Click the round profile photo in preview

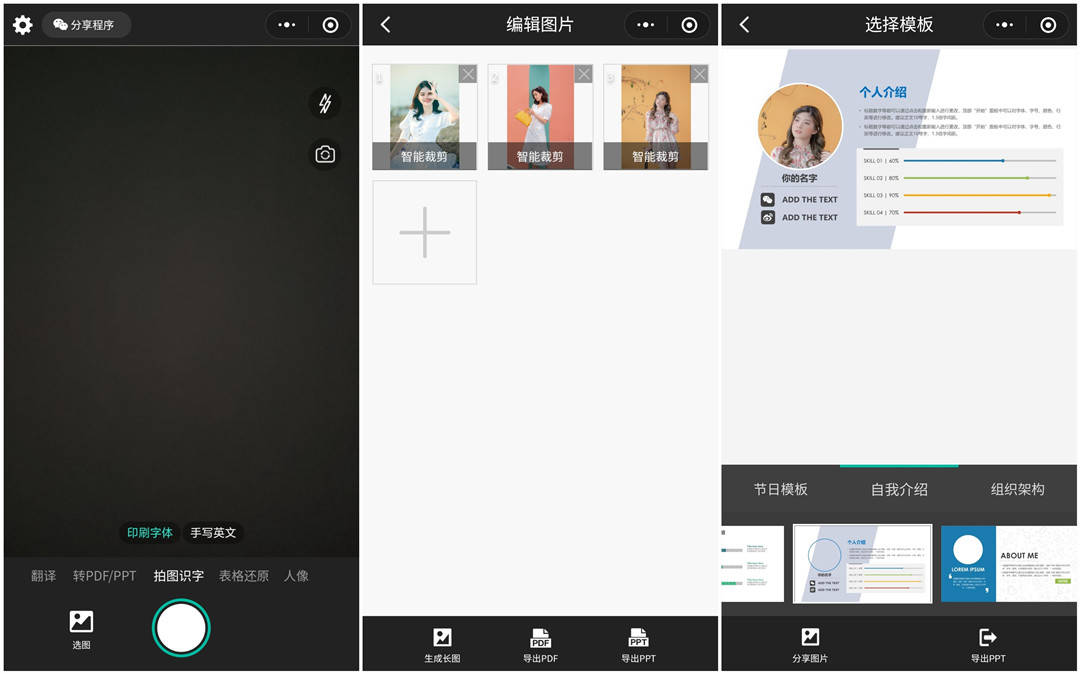(800, 127)
